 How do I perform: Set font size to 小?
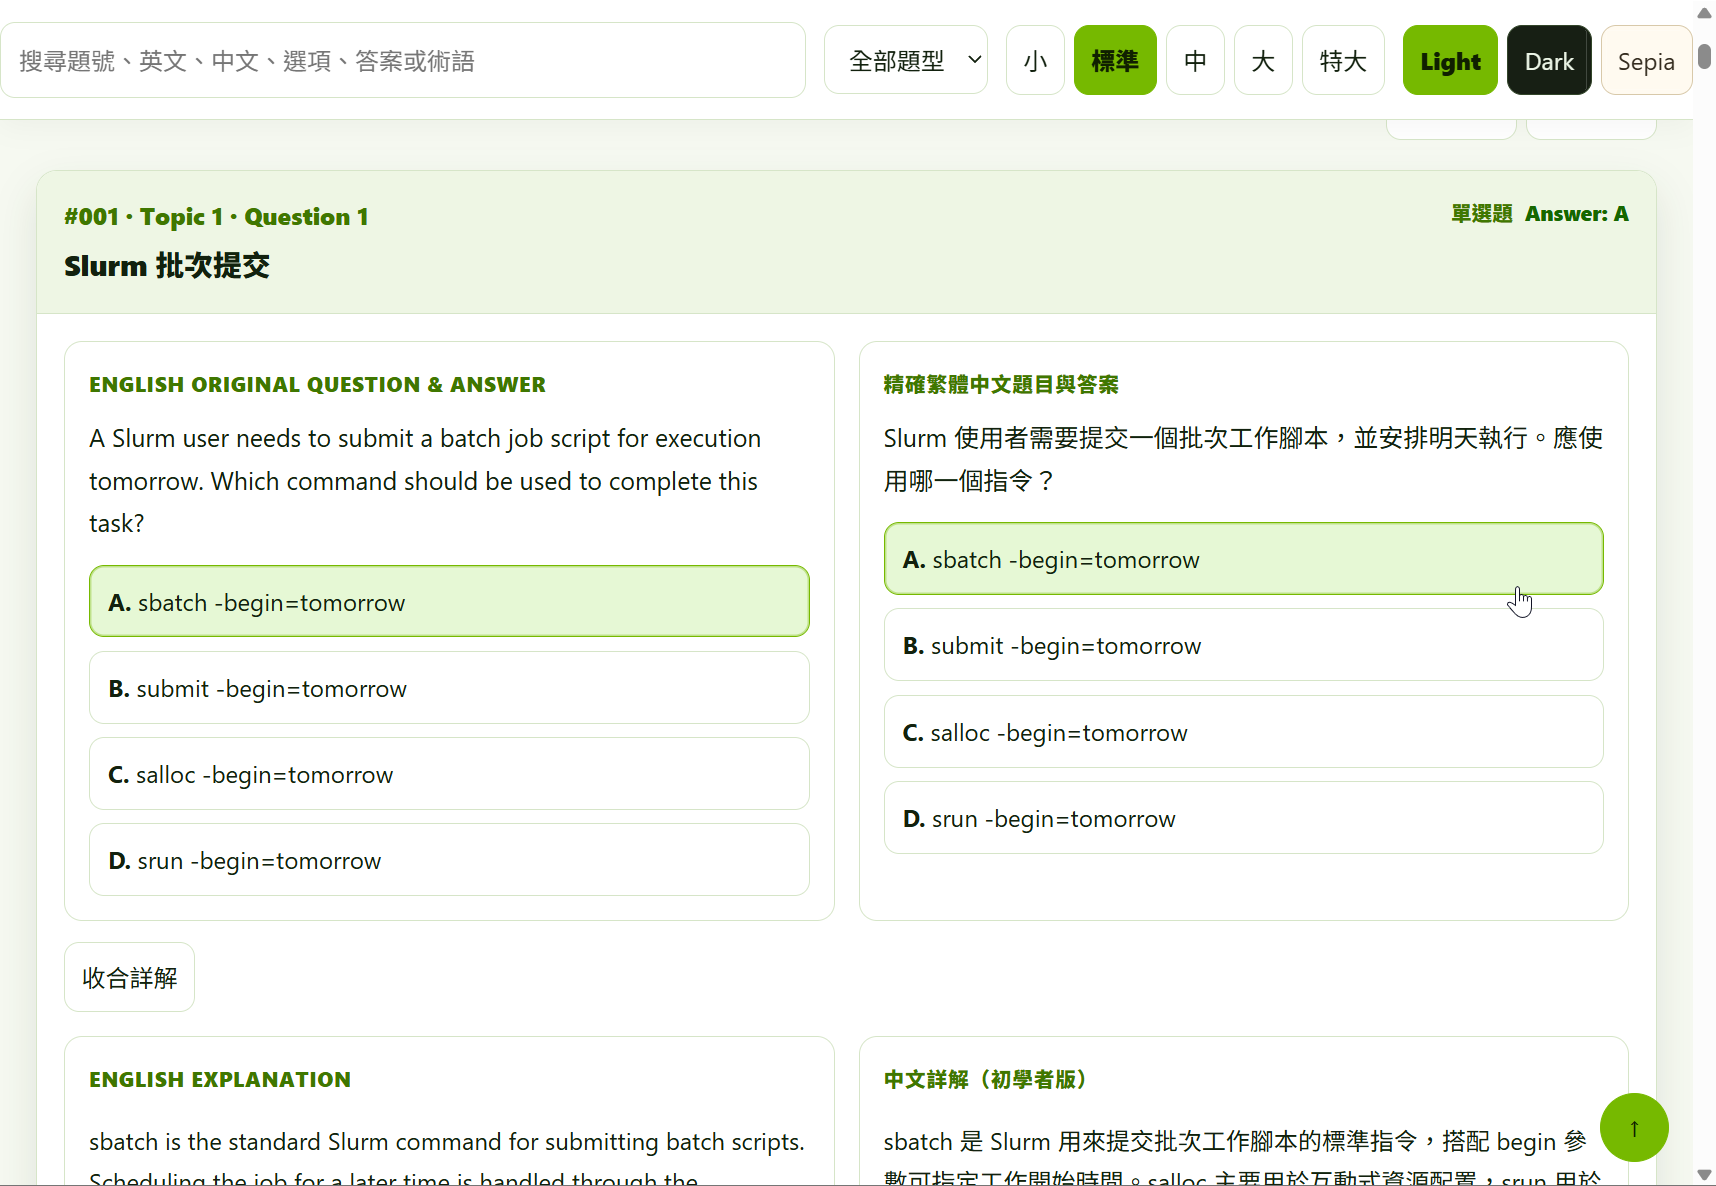(x=1035, y=61)
